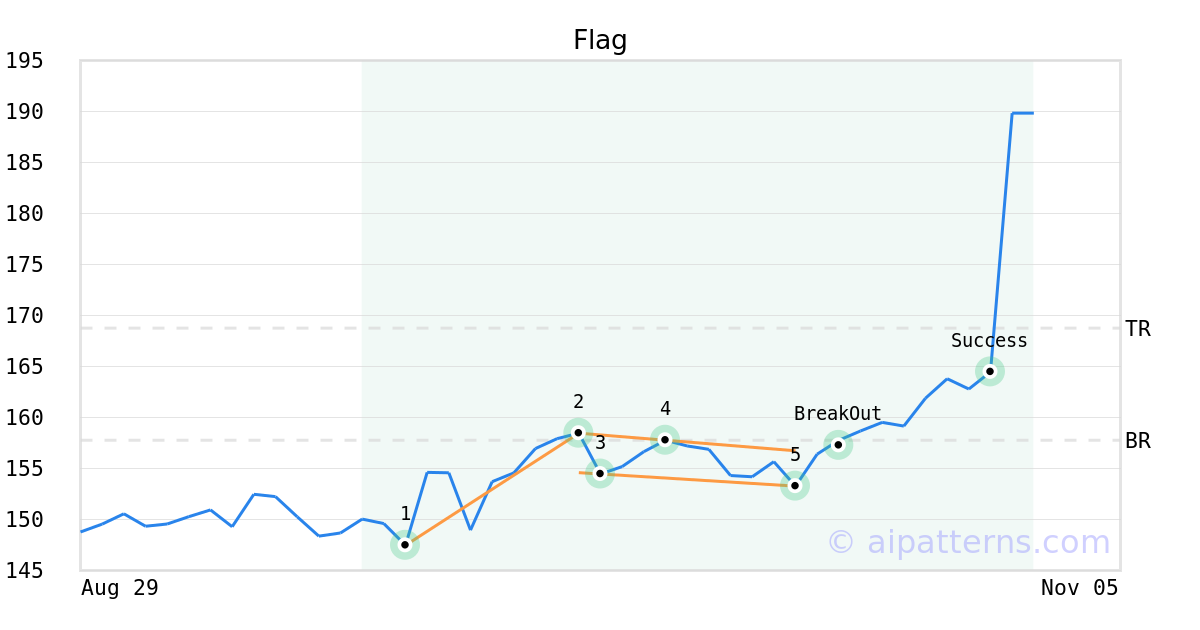Select the point 2 marker at flagpole top
The image size is (1200, 630).
pos(578,432)
